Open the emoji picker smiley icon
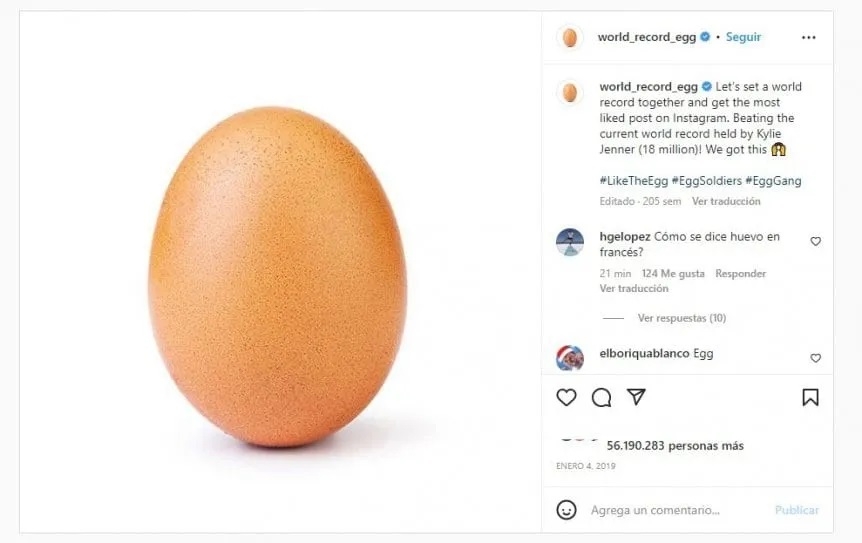 566,510
